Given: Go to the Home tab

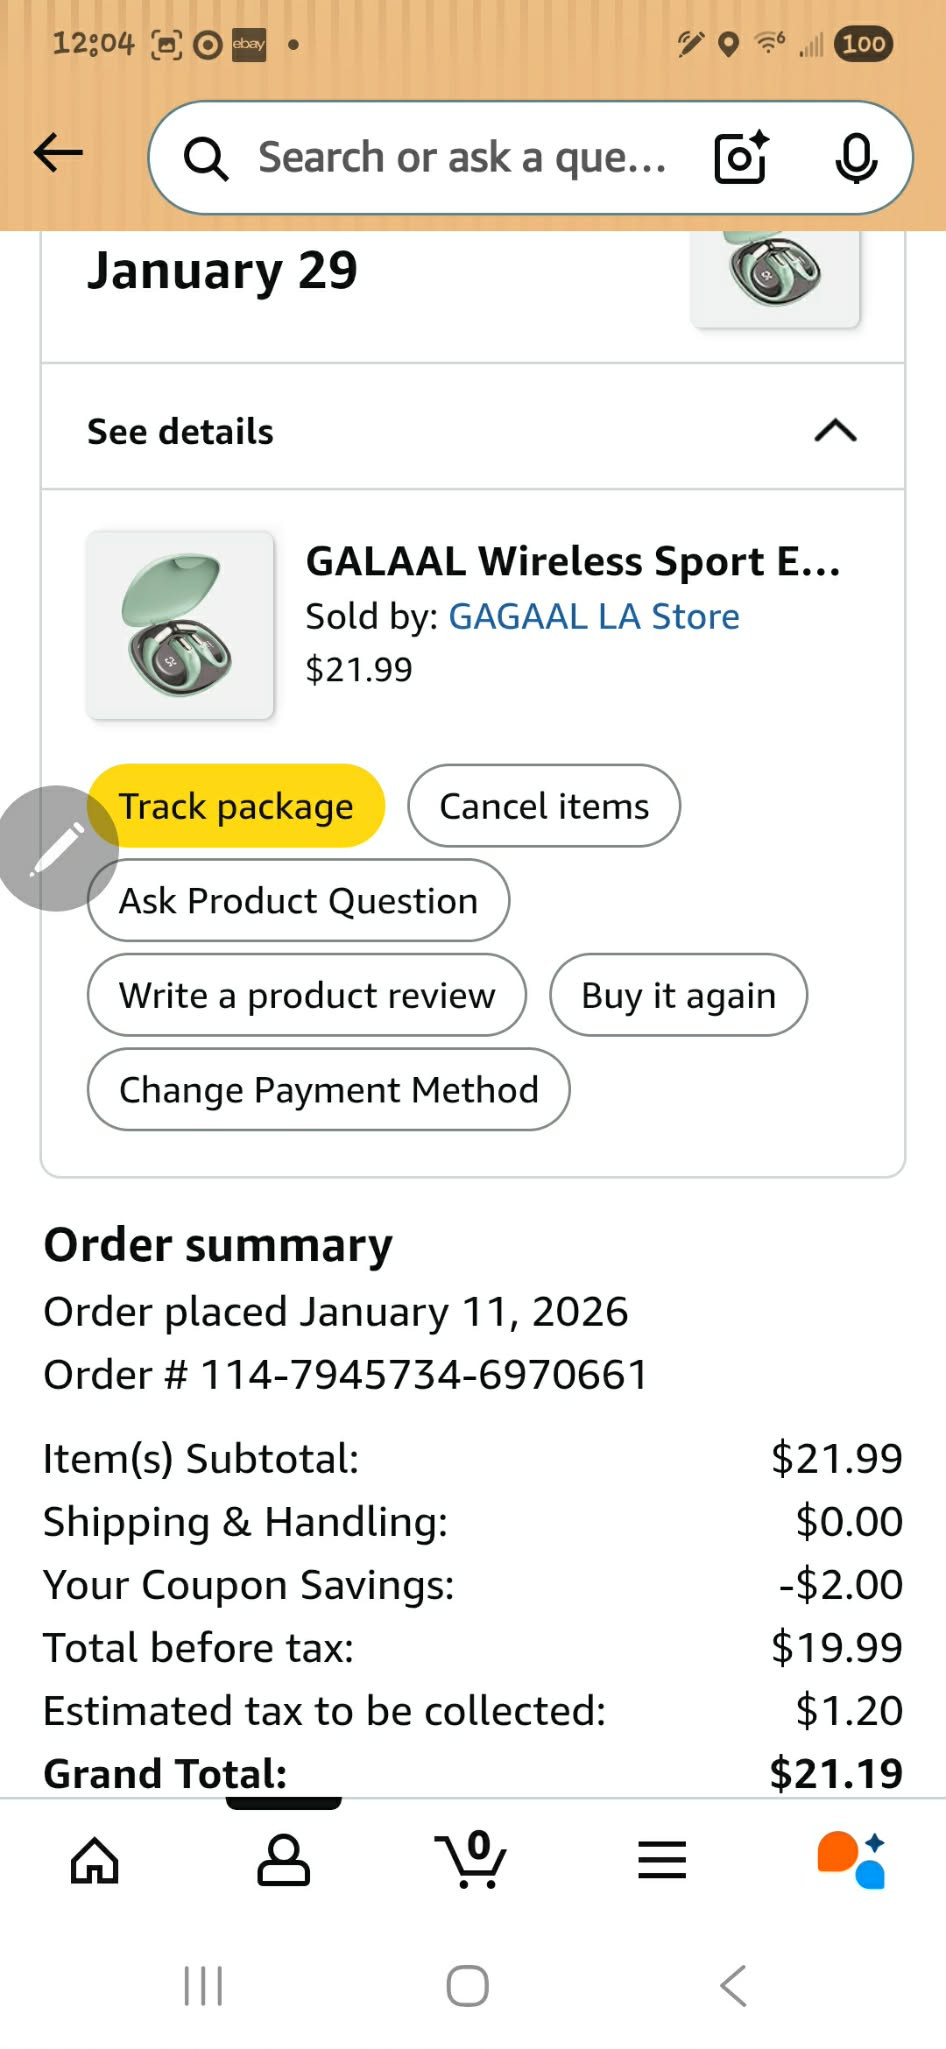Looking at the screenshot, I should click(95, 1861).
